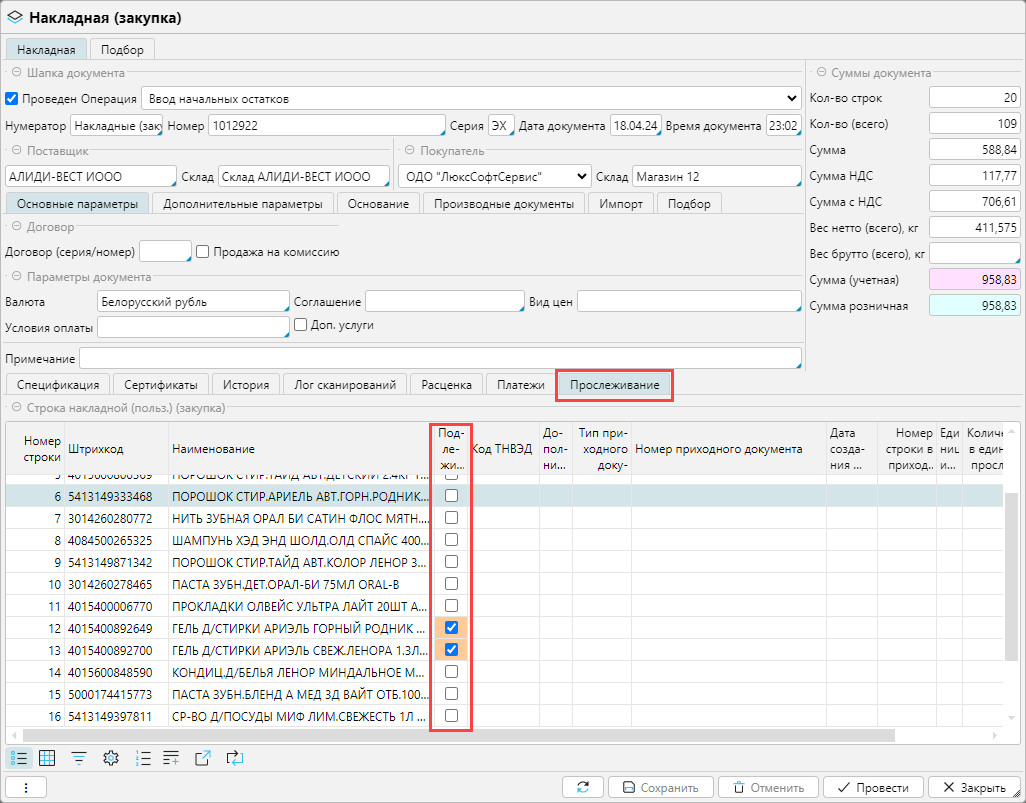
Task: Click the horizontal scrollbar under the table
Action: point(450,735)
